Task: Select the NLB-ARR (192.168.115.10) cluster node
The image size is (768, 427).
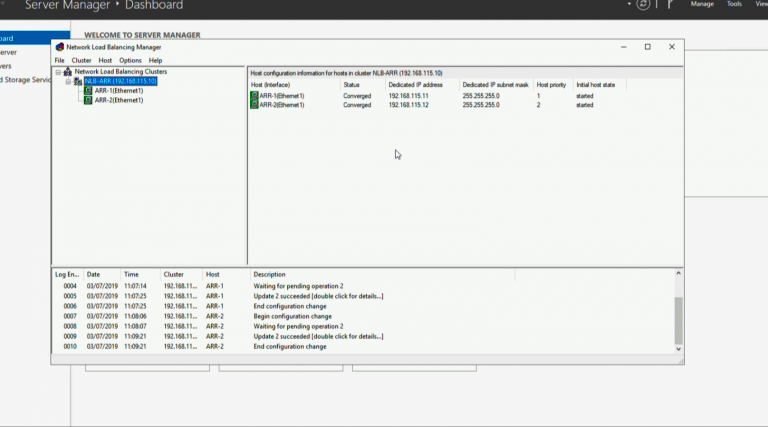Action: coord(120,81)
